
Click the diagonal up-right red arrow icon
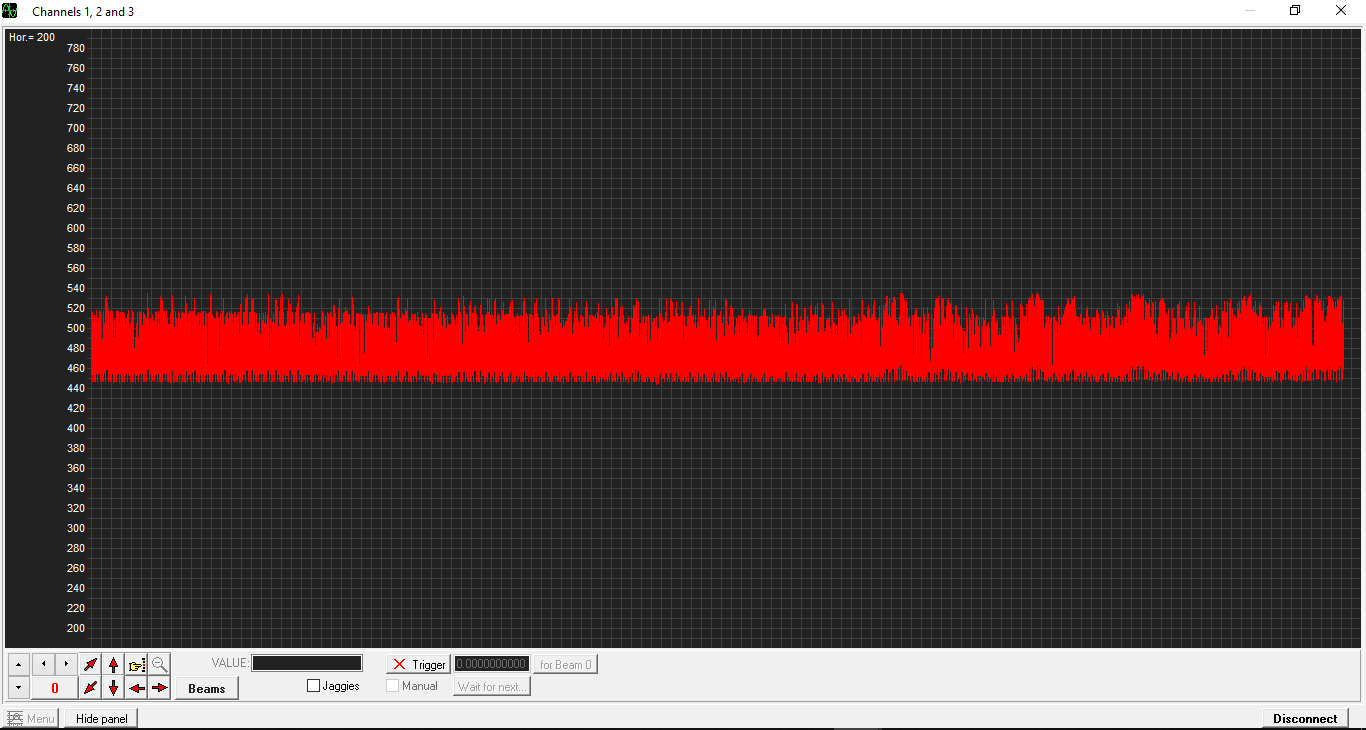point(90,664)
